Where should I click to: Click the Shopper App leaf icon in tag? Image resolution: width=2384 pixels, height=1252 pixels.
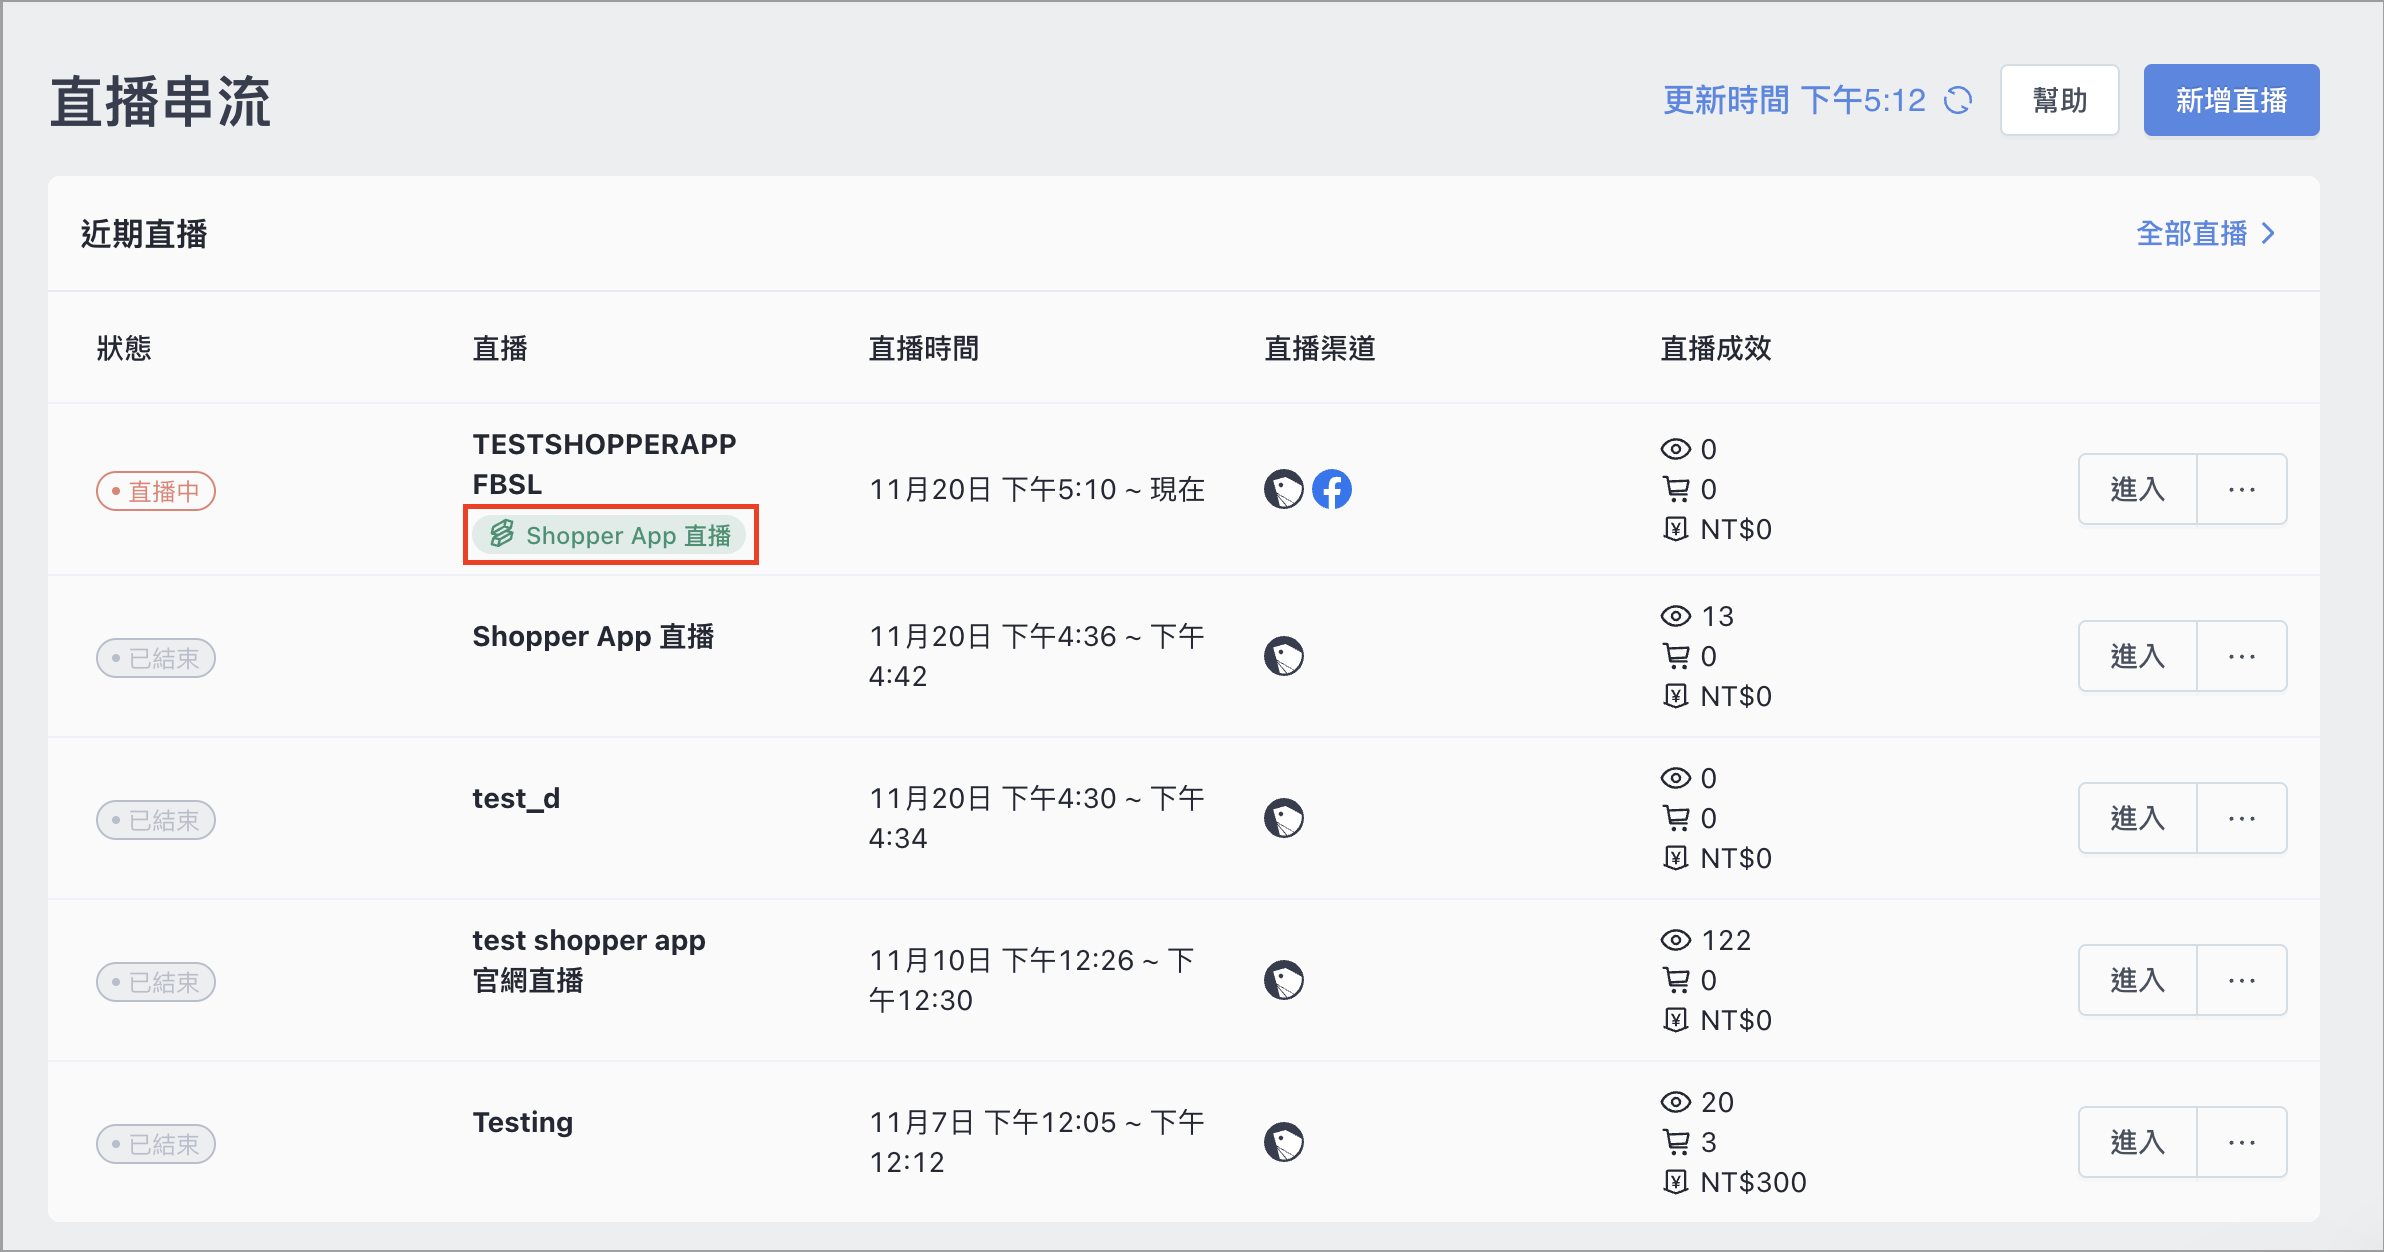[x=502, y=534]
